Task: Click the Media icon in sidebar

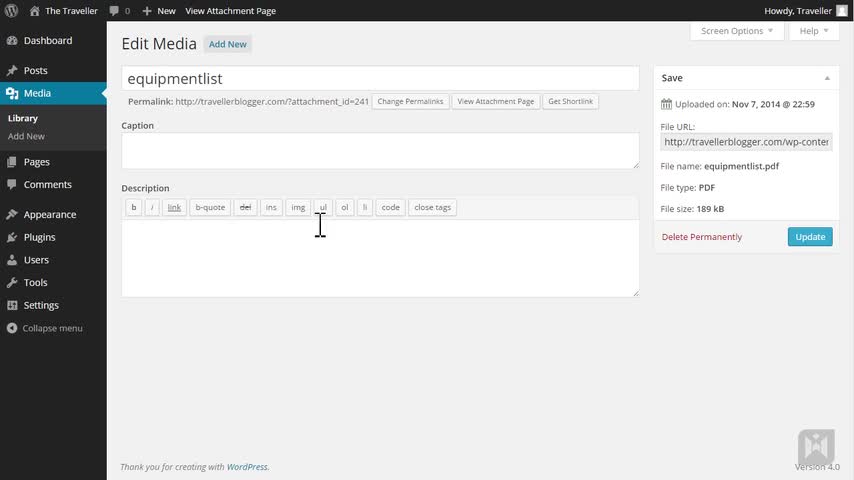Action: [12, 93]
